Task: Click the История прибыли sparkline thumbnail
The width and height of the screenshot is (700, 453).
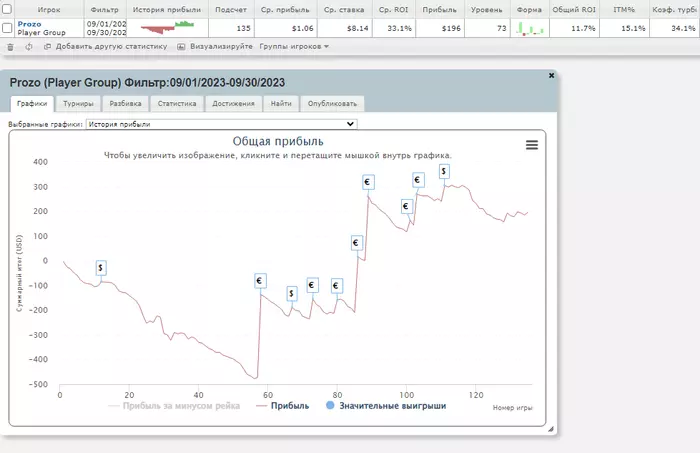Action: [x=167, y=28]
